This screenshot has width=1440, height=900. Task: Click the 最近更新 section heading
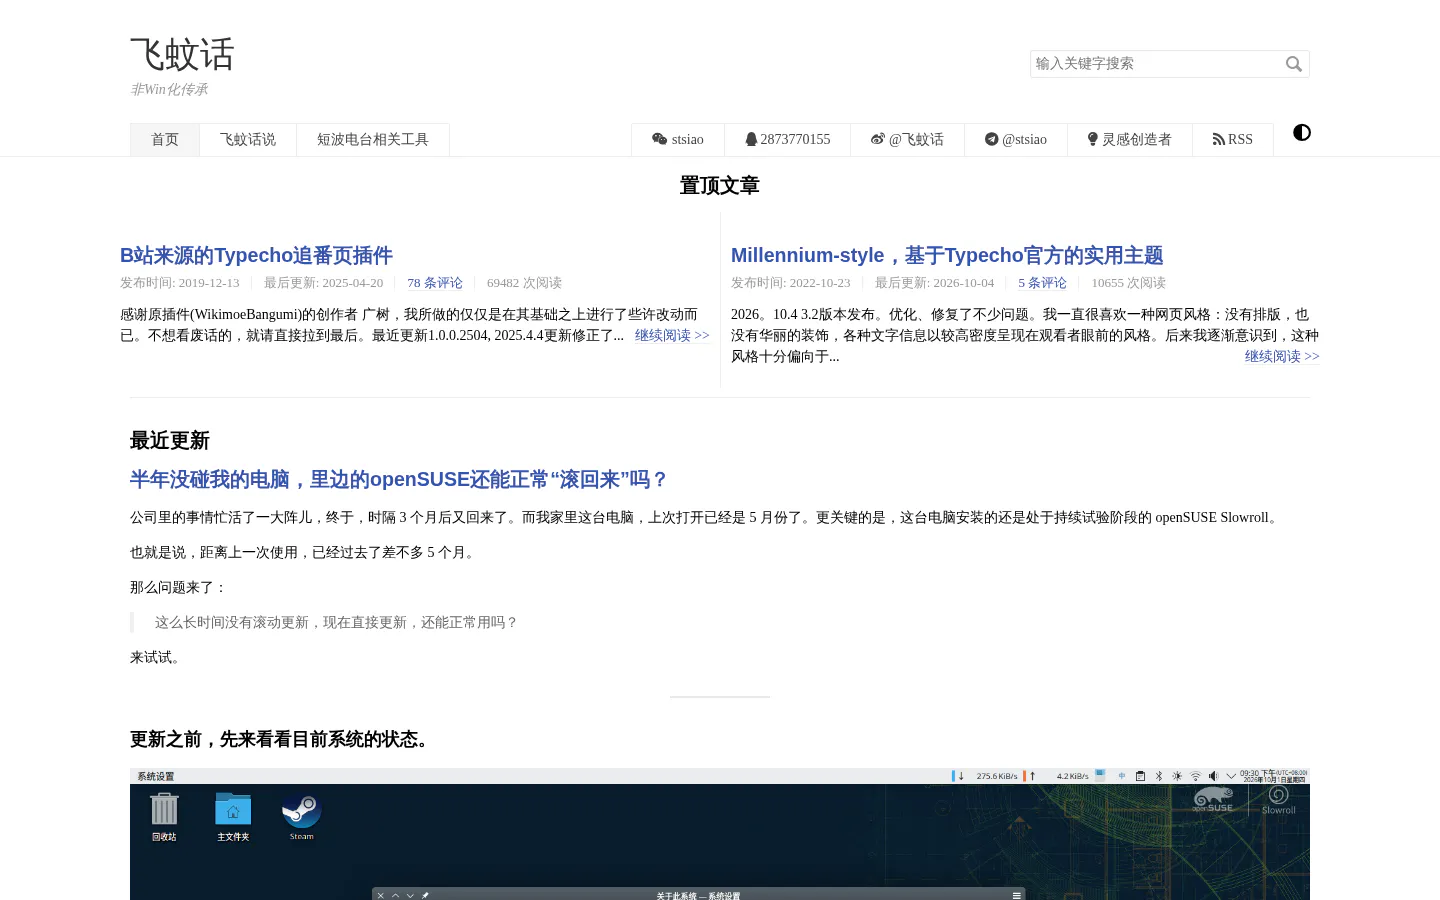(170, 440)
